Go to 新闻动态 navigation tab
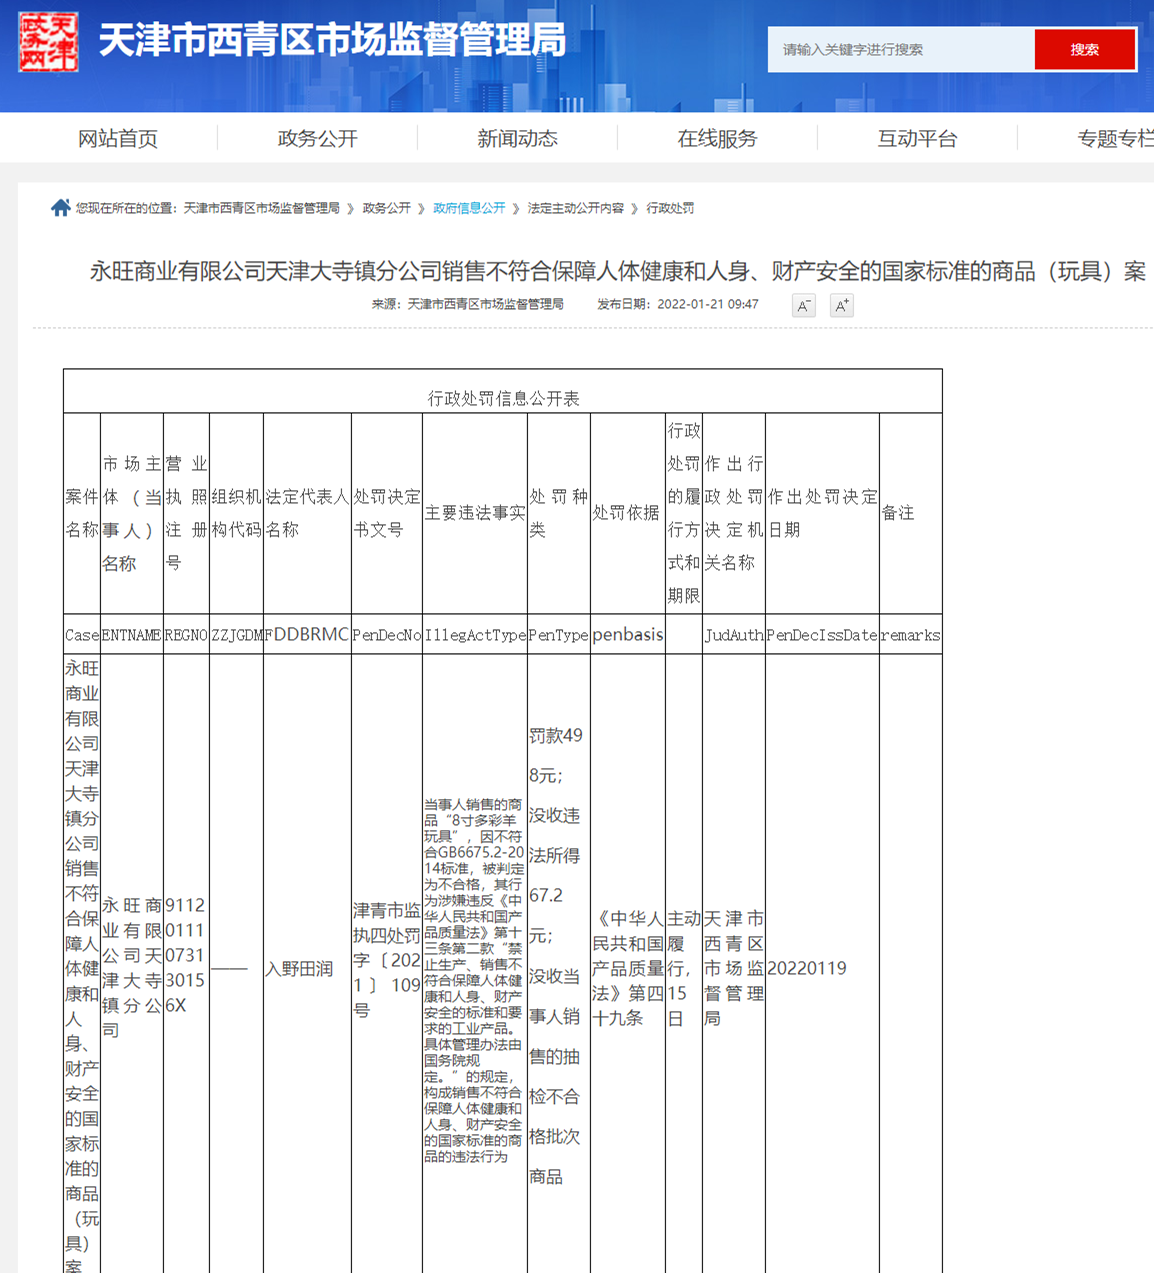The height and width of the screenshot is (1273, 1154). click(x=518, y=138)
